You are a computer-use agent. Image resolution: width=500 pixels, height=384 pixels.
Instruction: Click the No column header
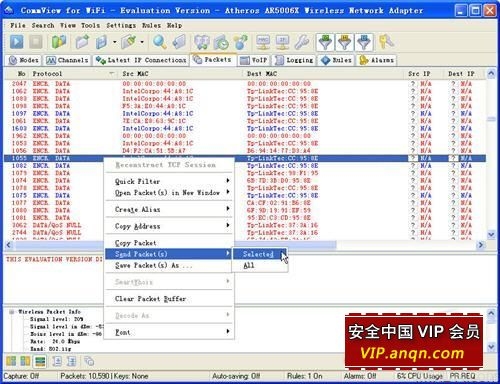[x=17, y=74]
